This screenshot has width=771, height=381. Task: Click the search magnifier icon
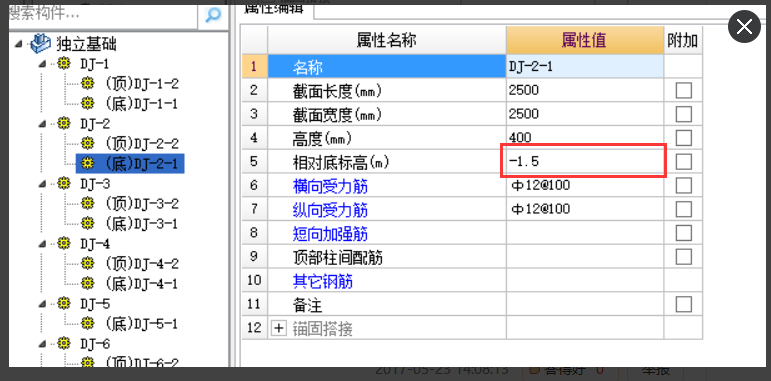coord(212,15)
